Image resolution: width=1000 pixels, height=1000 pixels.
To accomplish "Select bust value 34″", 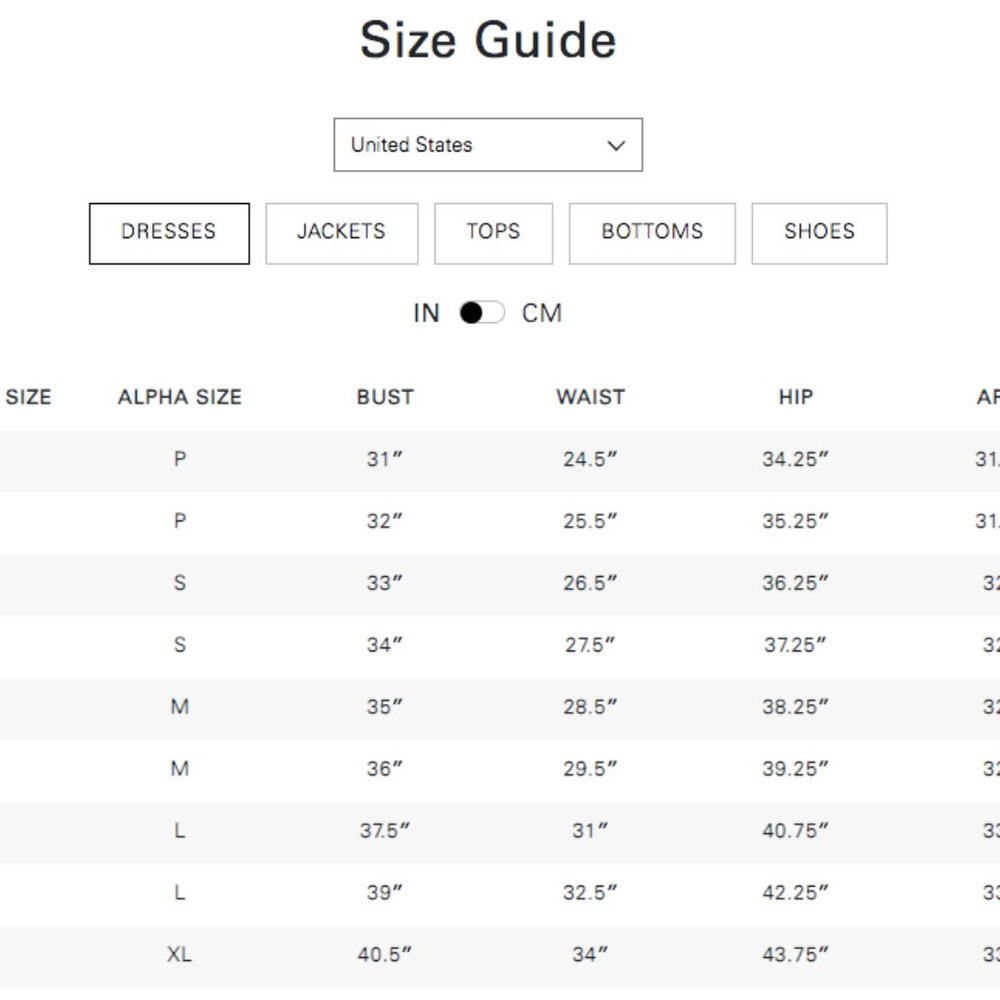I will tap(385, 645).
